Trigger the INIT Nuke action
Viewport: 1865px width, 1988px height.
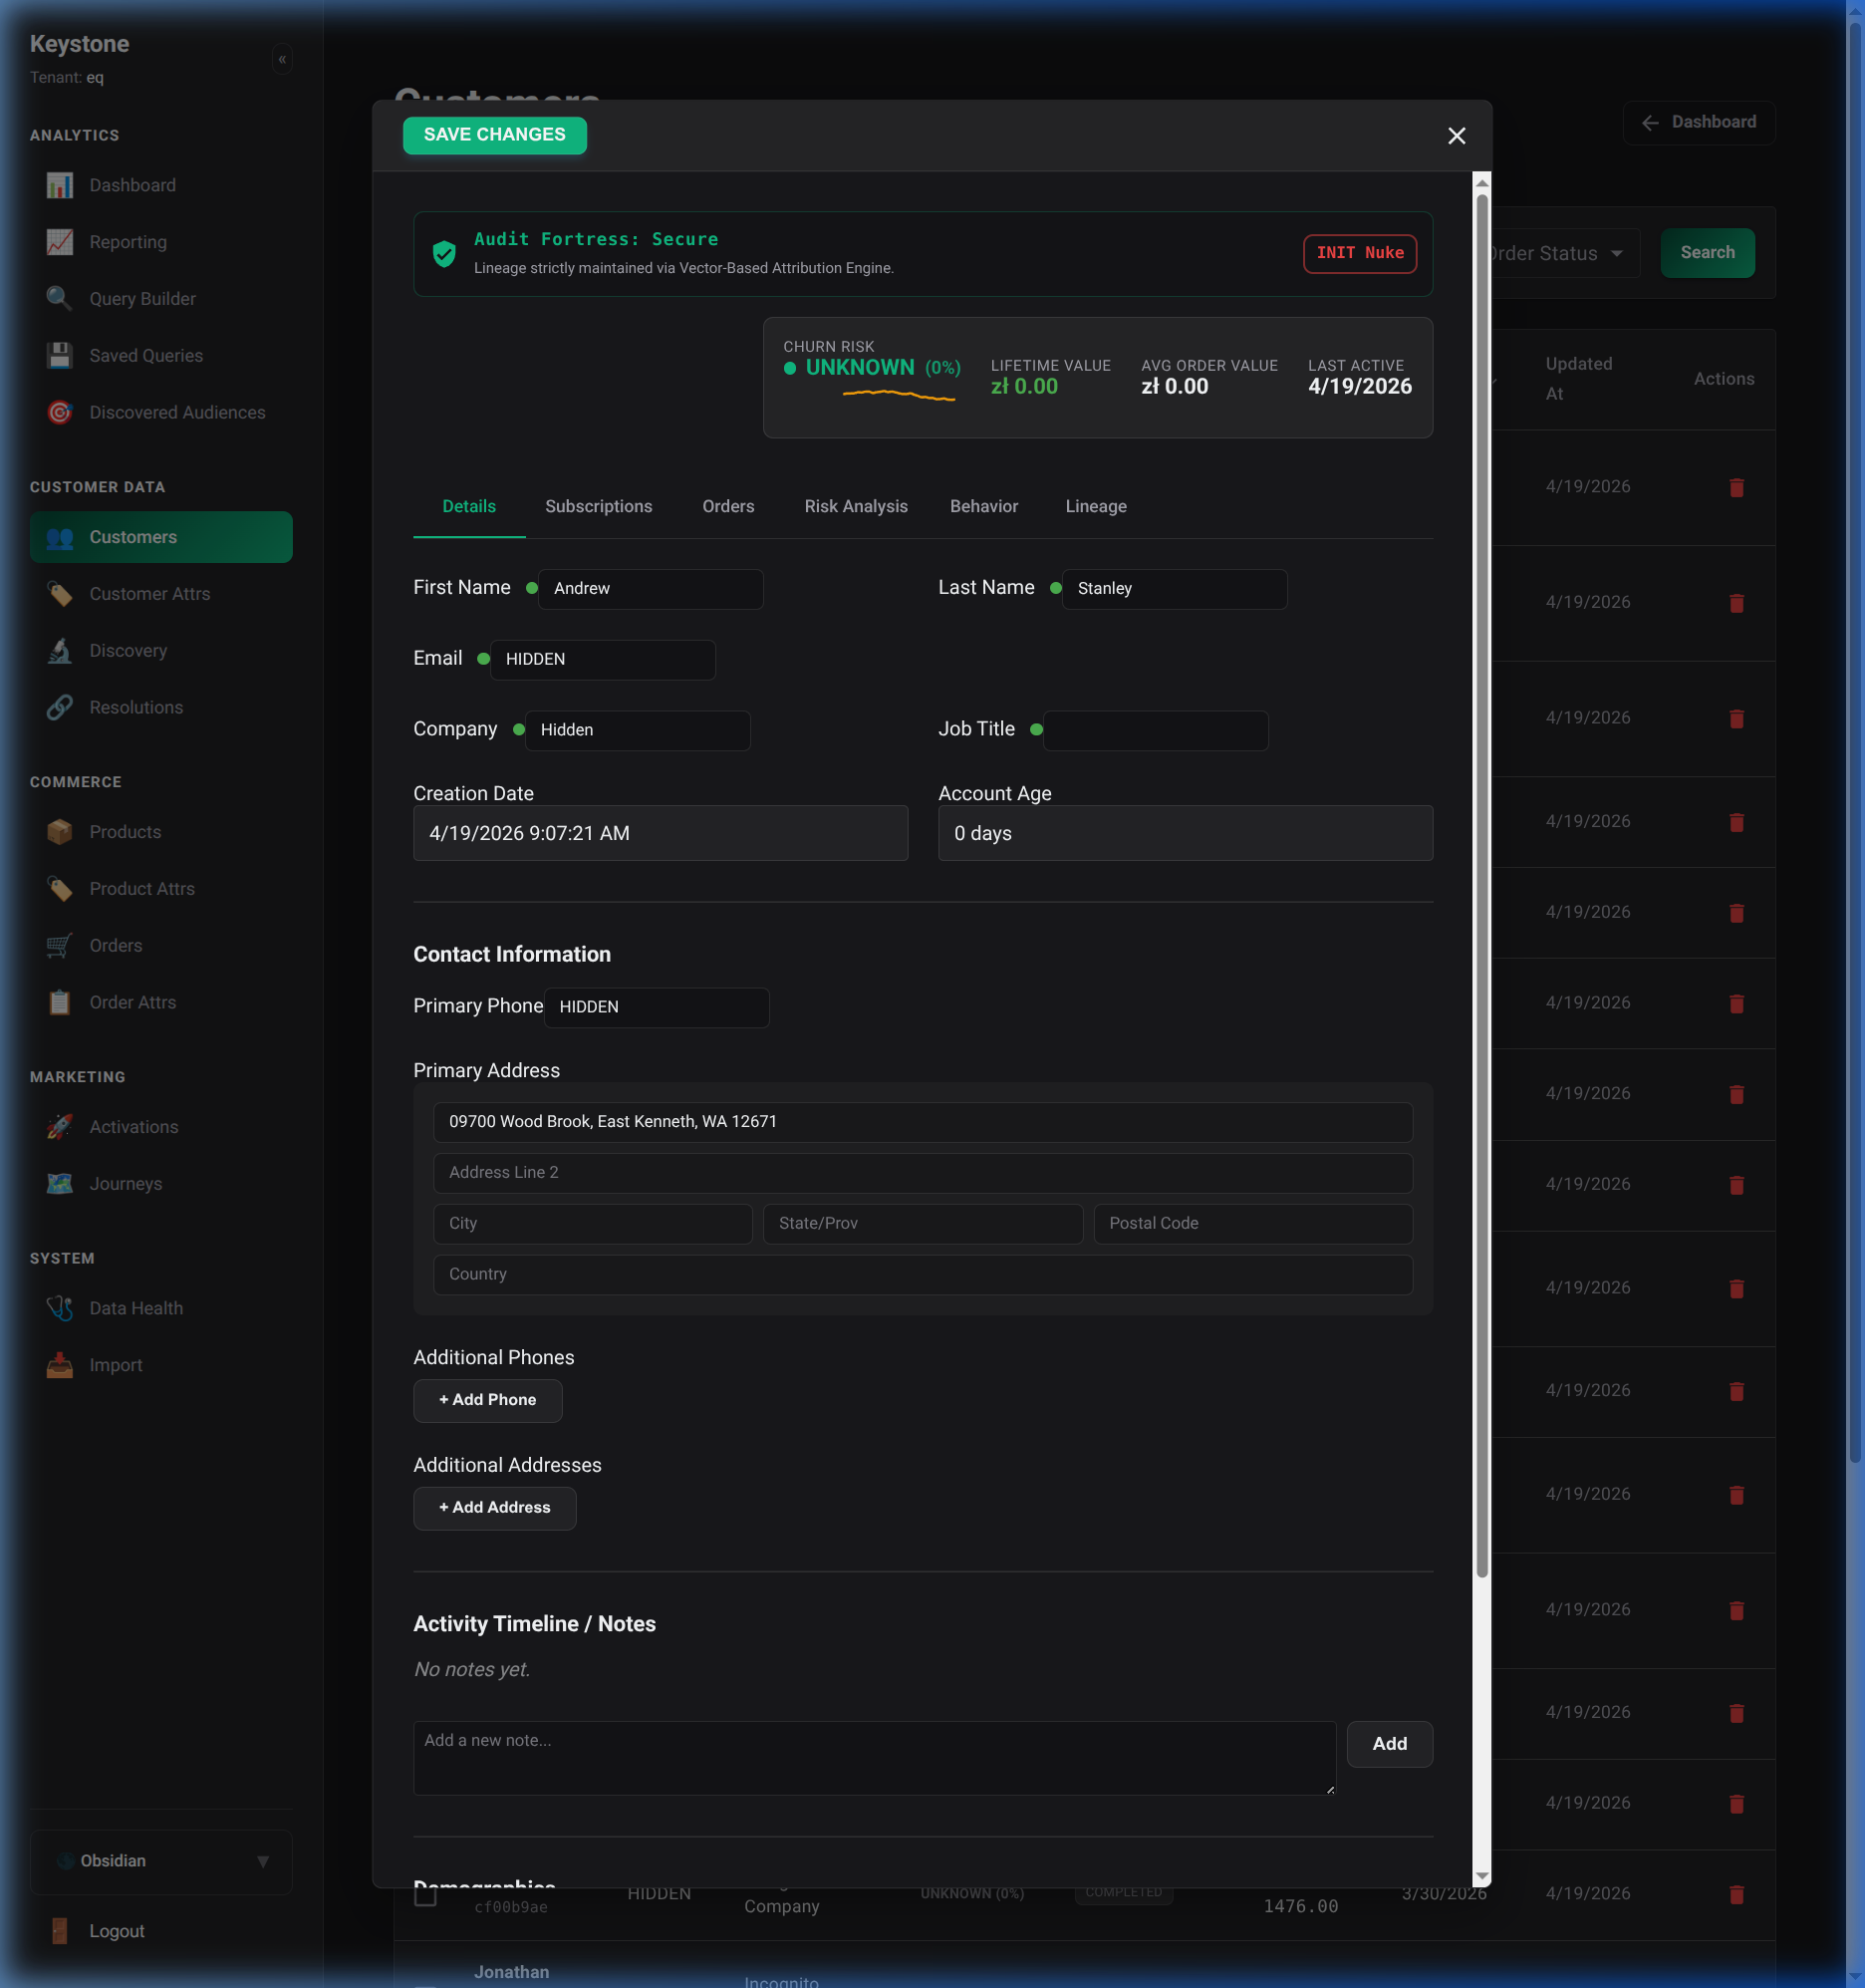click(x=1359, y=253)
